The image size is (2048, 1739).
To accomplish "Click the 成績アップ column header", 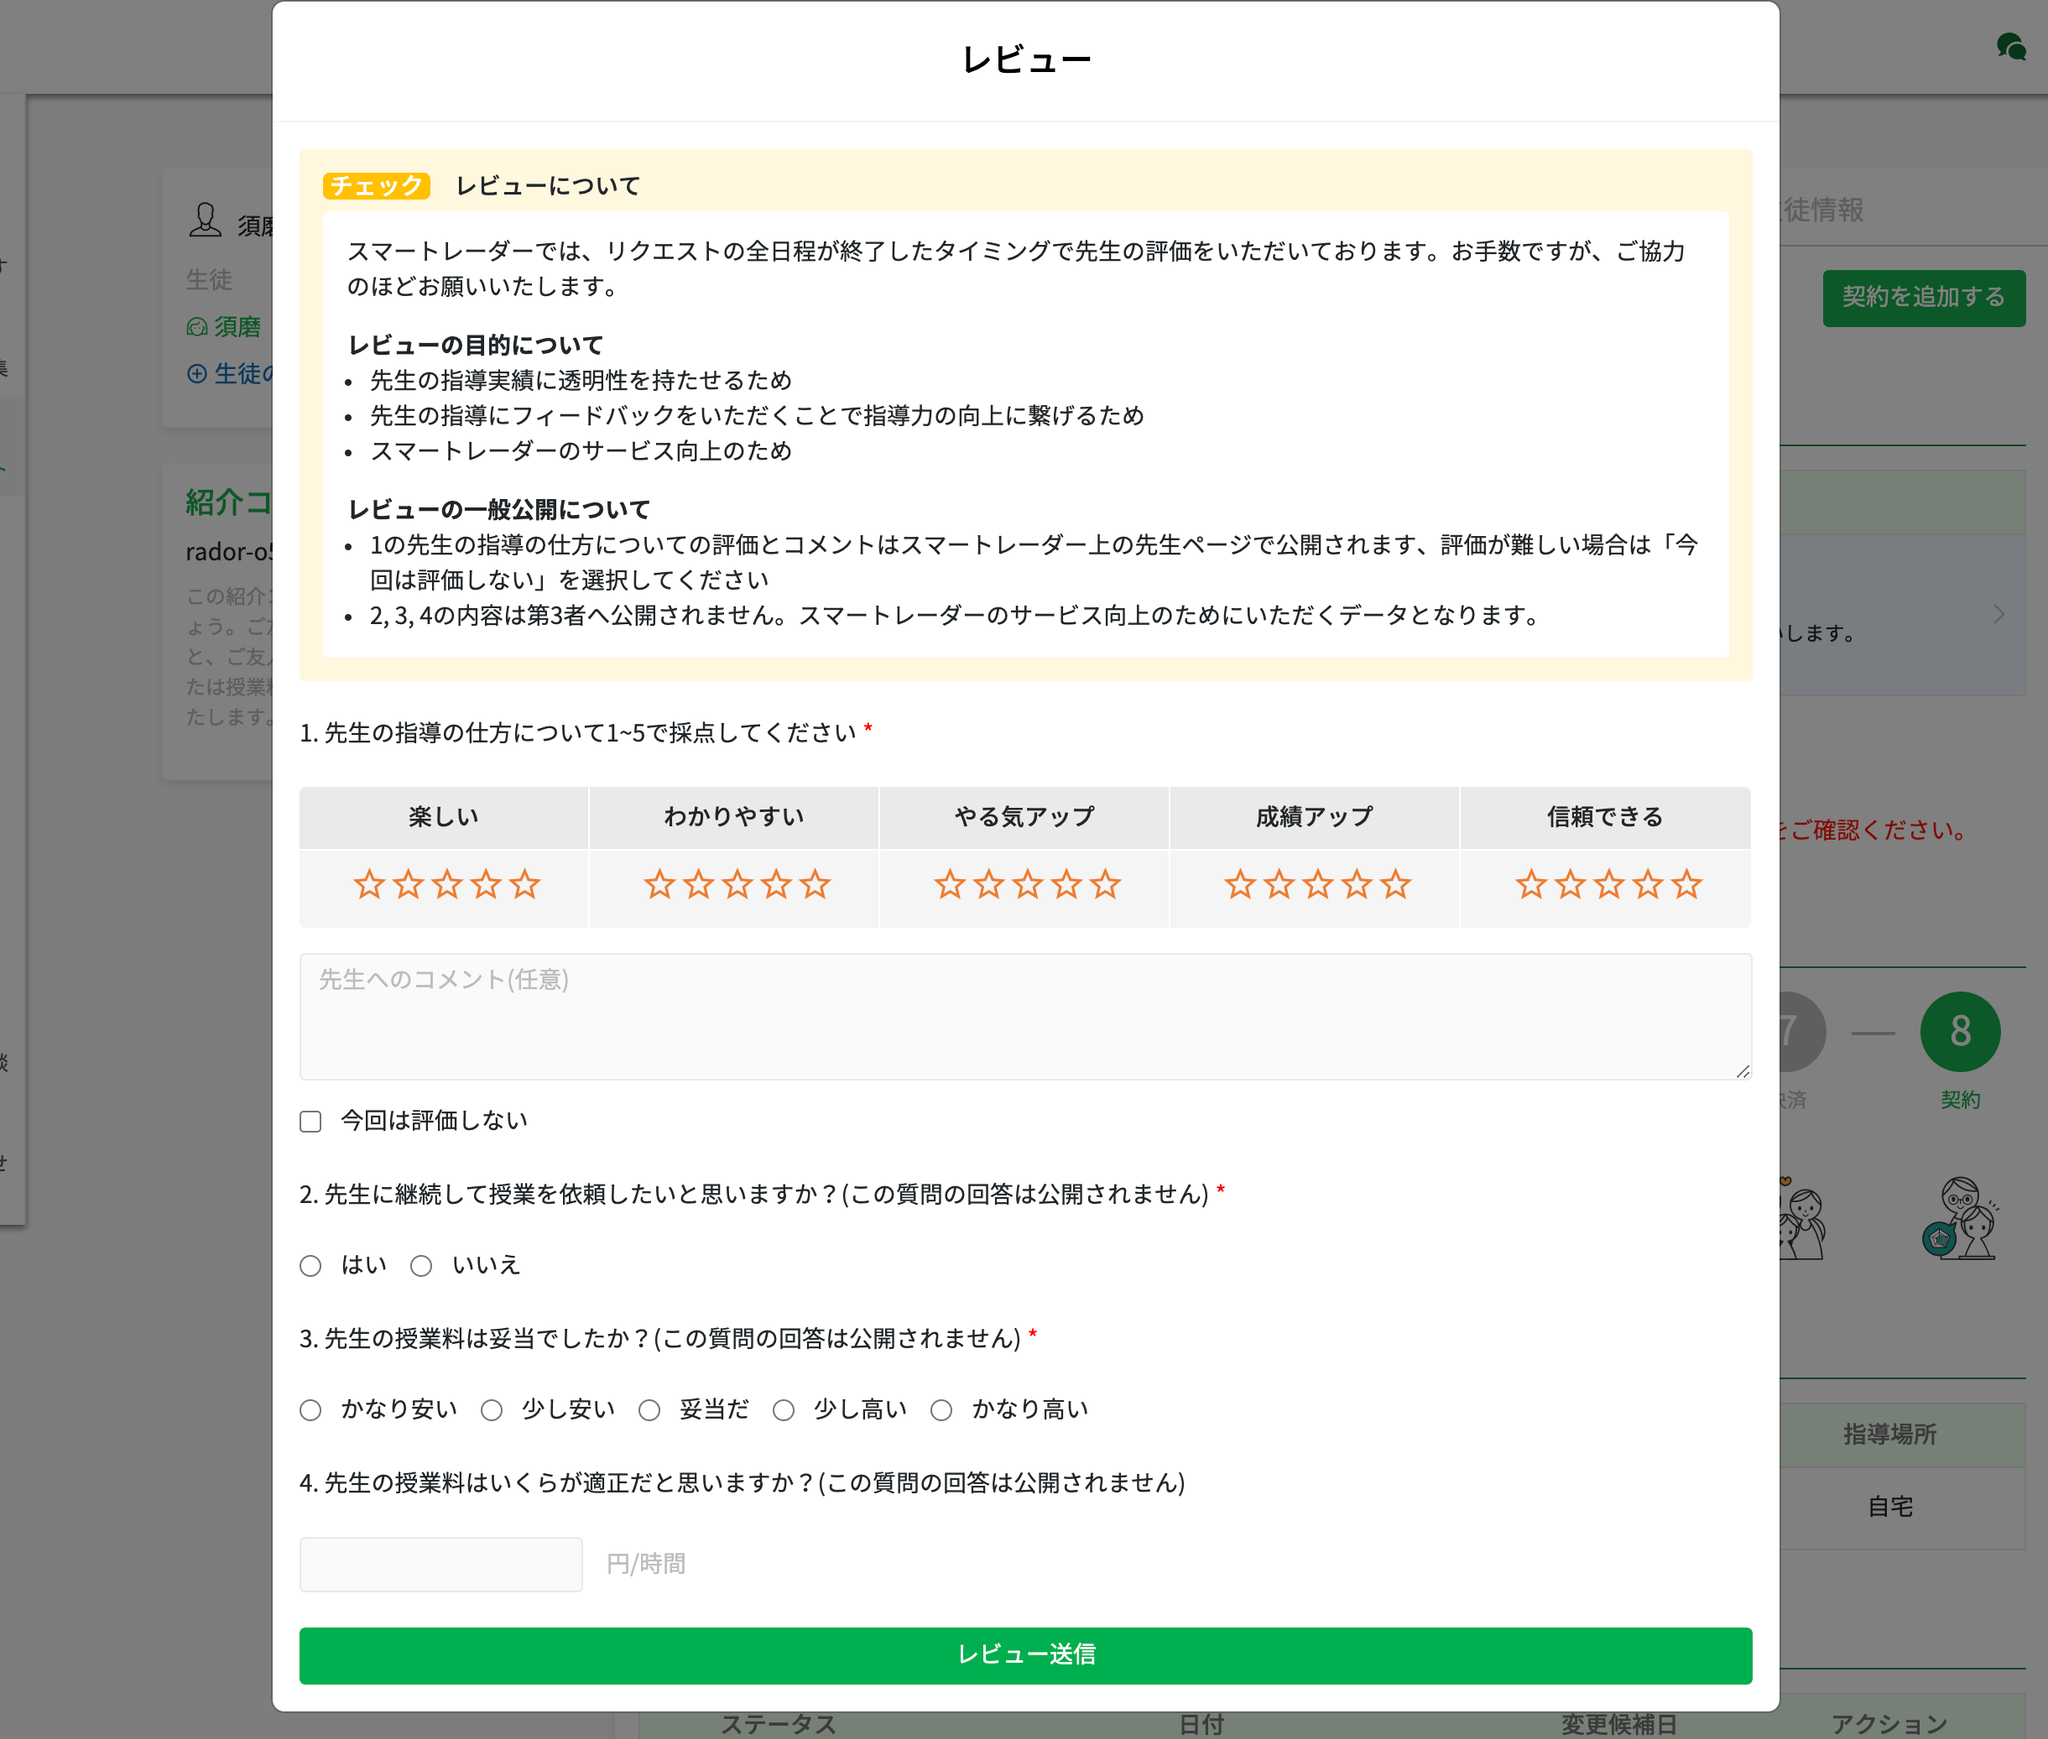I will click(x=1314, y=817).
